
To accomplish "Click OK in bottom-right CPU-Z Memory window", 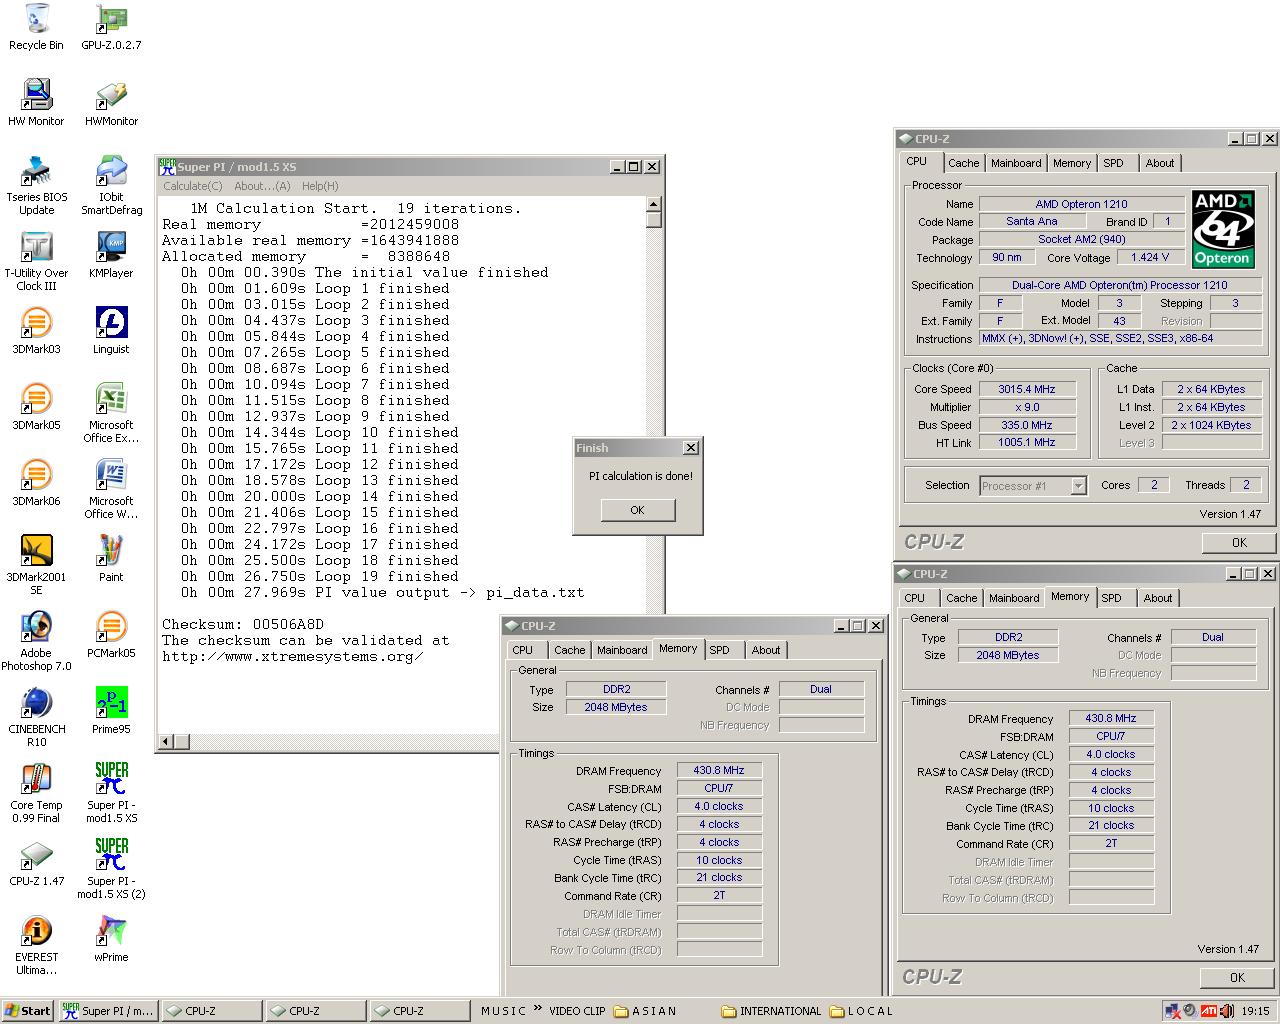I will tap(1237, 978).
